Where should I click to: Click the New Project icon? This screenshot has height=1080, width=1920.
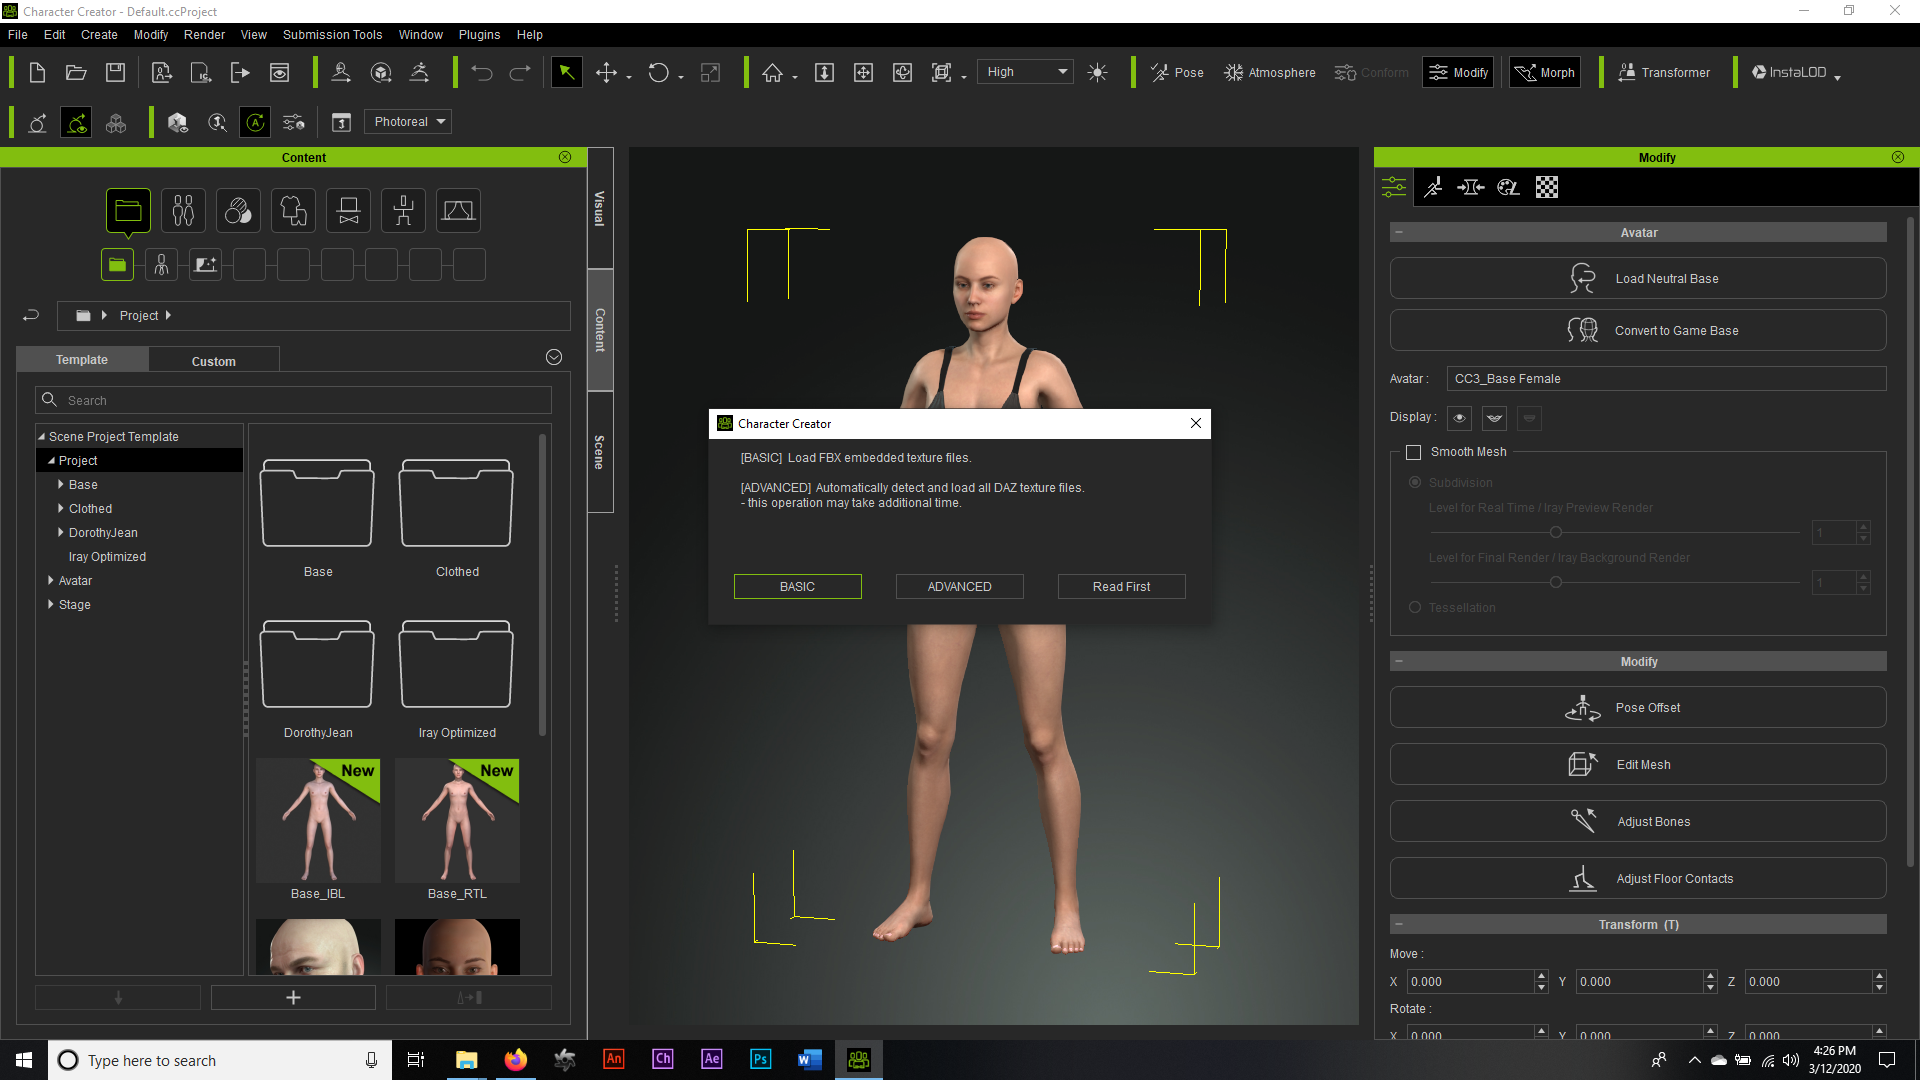[37, 72]
